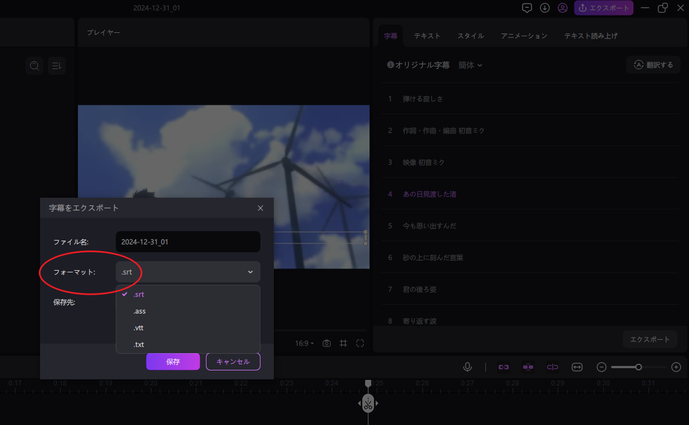This screenshot has height=425, width=689.
Task: Click the scissors split icon on the playhead
Action: pos(368,403)
